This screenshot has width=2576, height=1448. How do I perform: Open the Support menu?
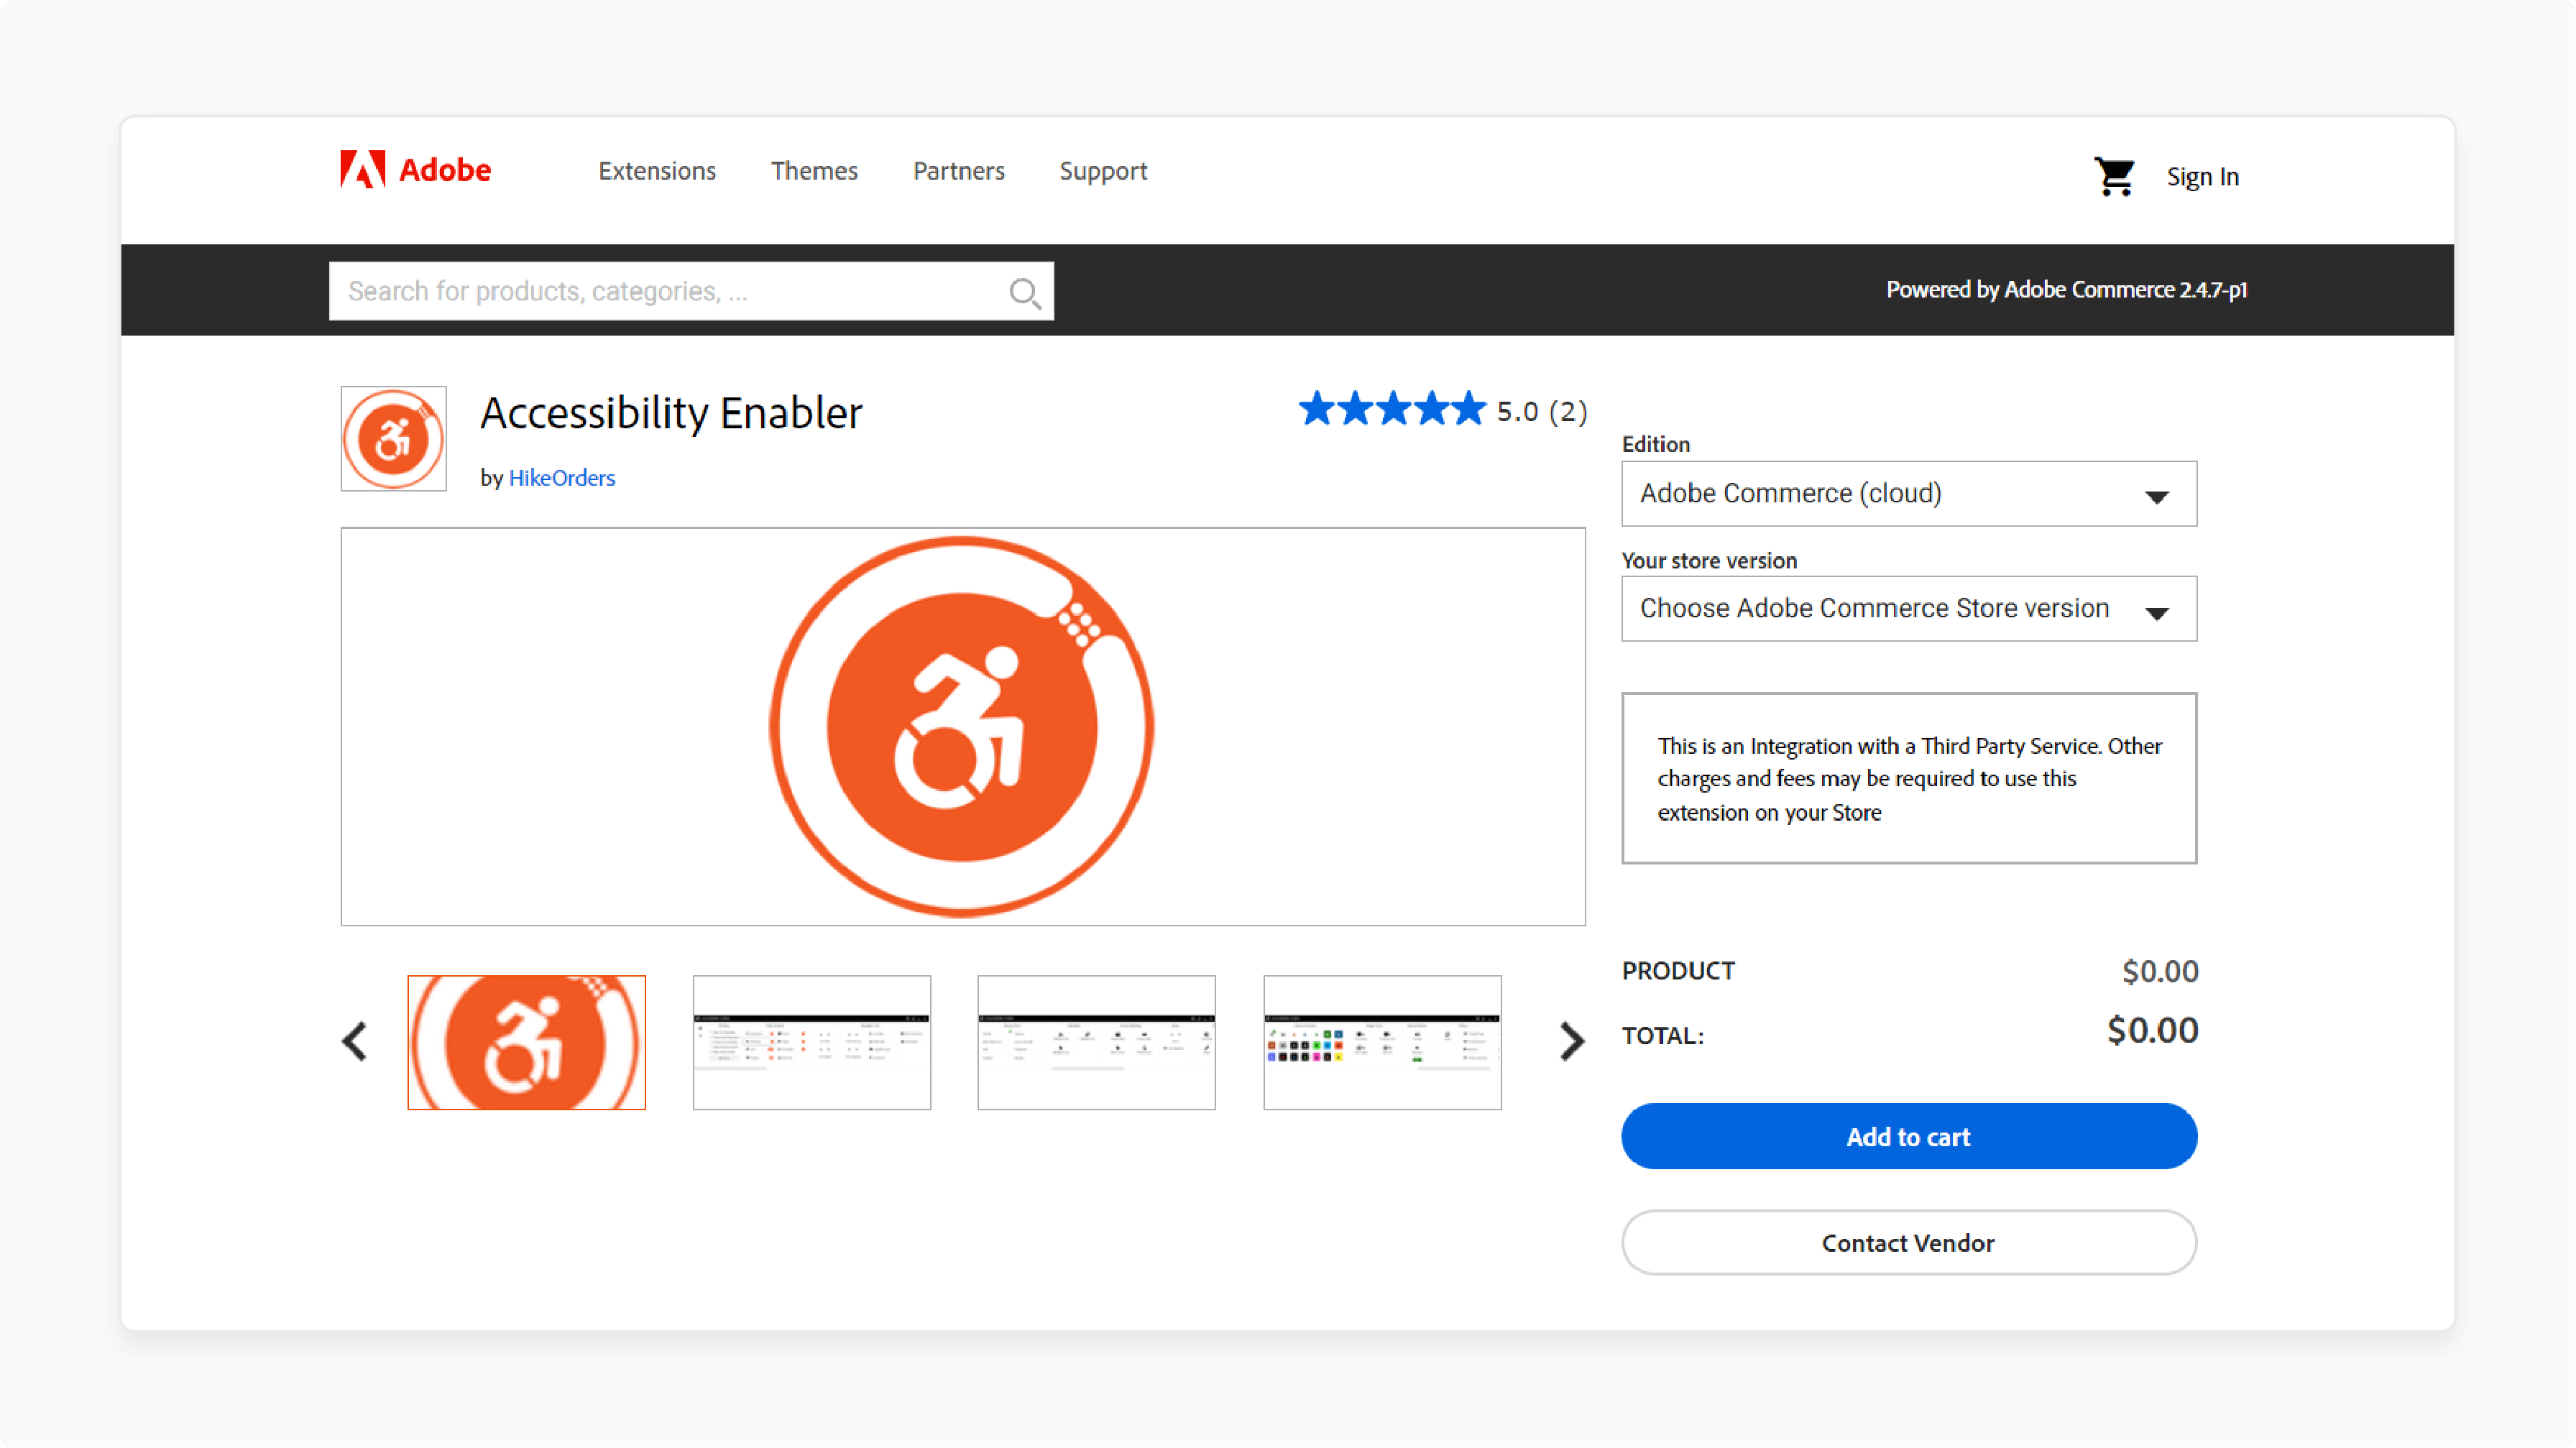click(x=1103, y=171)
